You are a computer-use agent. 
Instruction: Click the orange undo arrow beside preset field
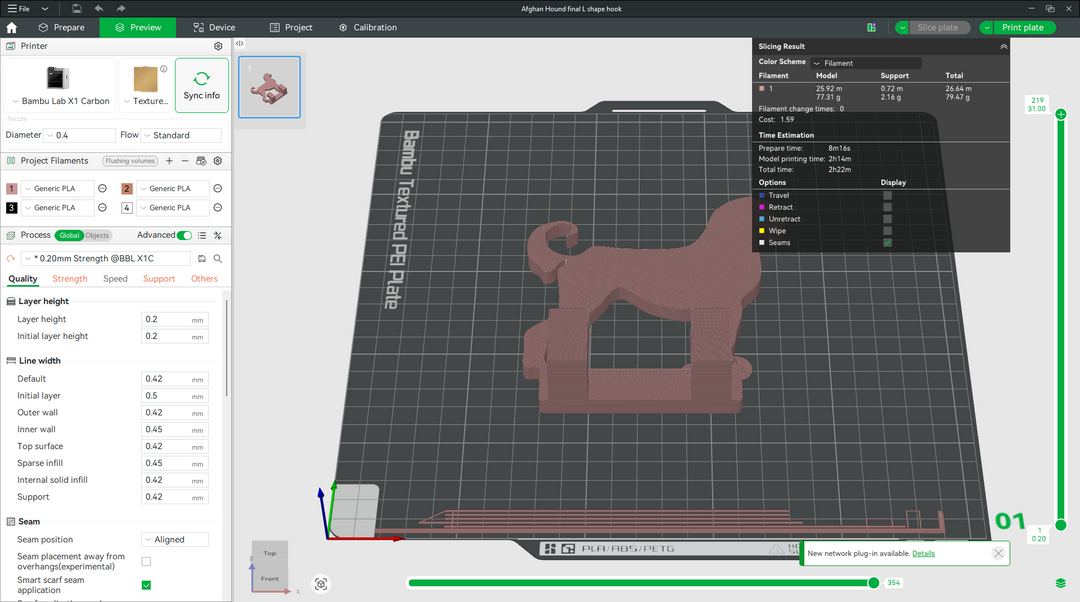pos(10,258)
